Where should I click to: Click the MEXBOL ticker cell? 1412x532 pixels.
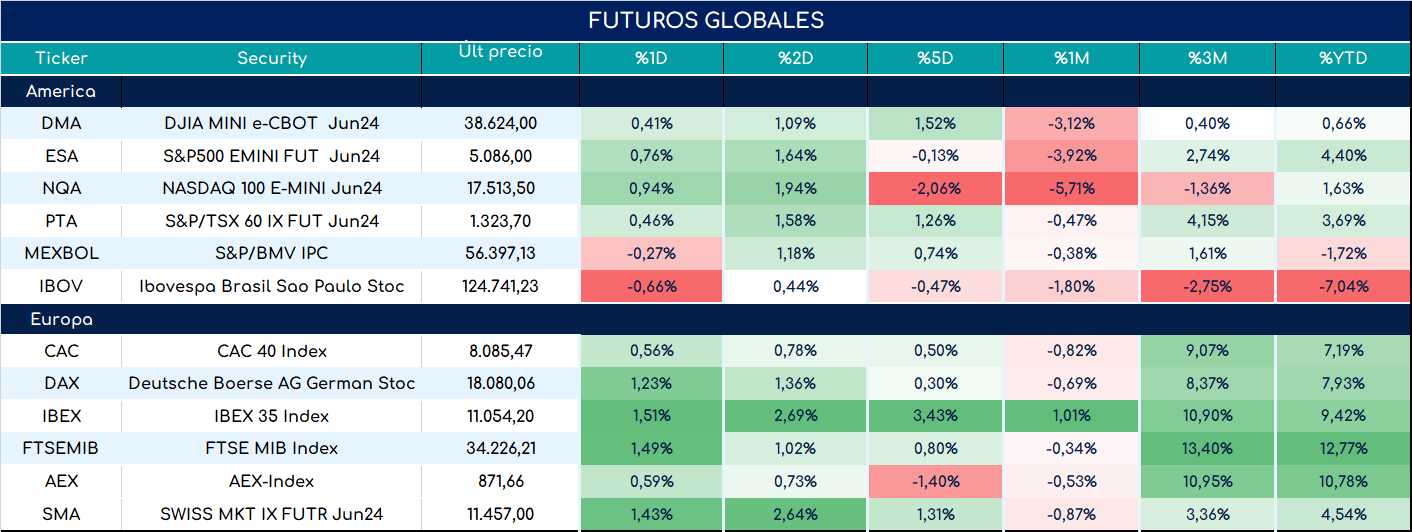pos(61,254)
